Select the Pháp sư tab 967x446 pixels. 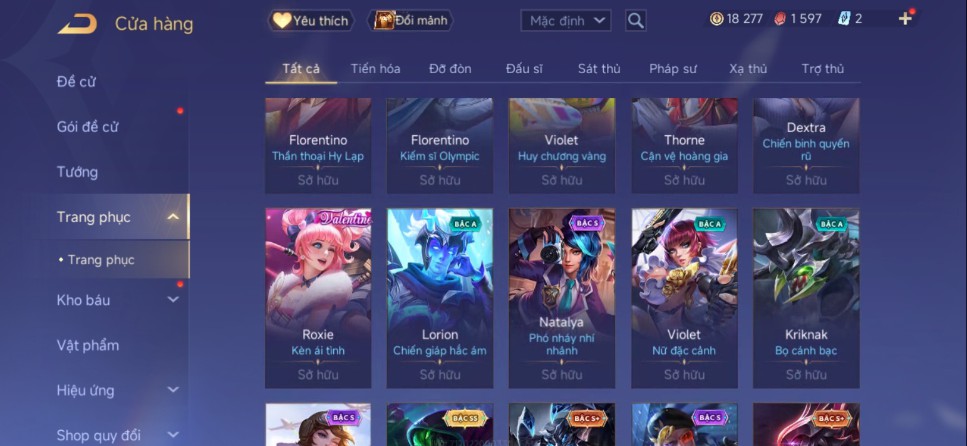673,68
